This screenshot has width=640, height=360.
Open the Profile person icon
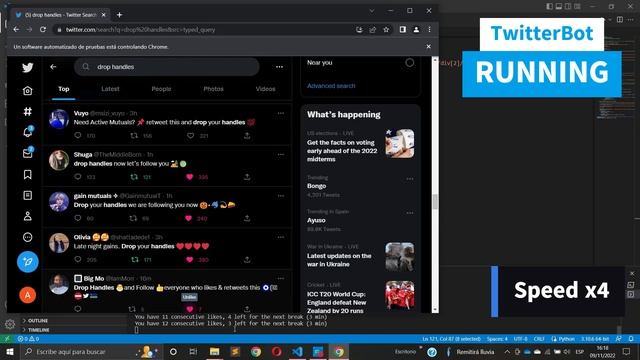click(28, 216)
